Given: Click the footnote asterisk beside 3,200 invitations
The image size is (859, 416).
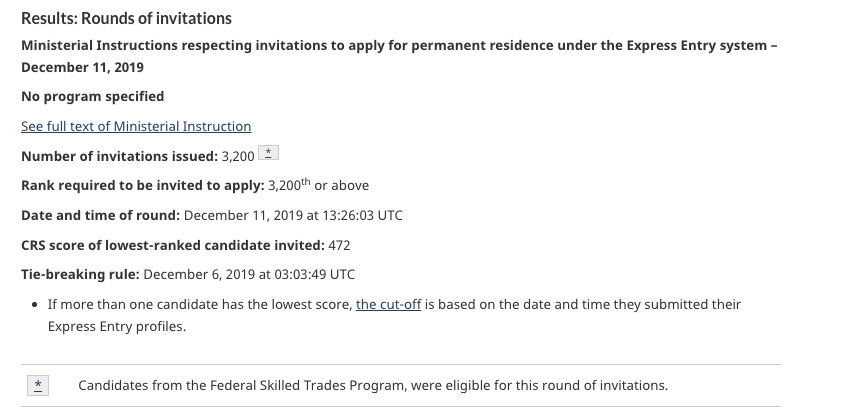Looking at the screenshot, I should pyautogui.click(x=268, y=155).
